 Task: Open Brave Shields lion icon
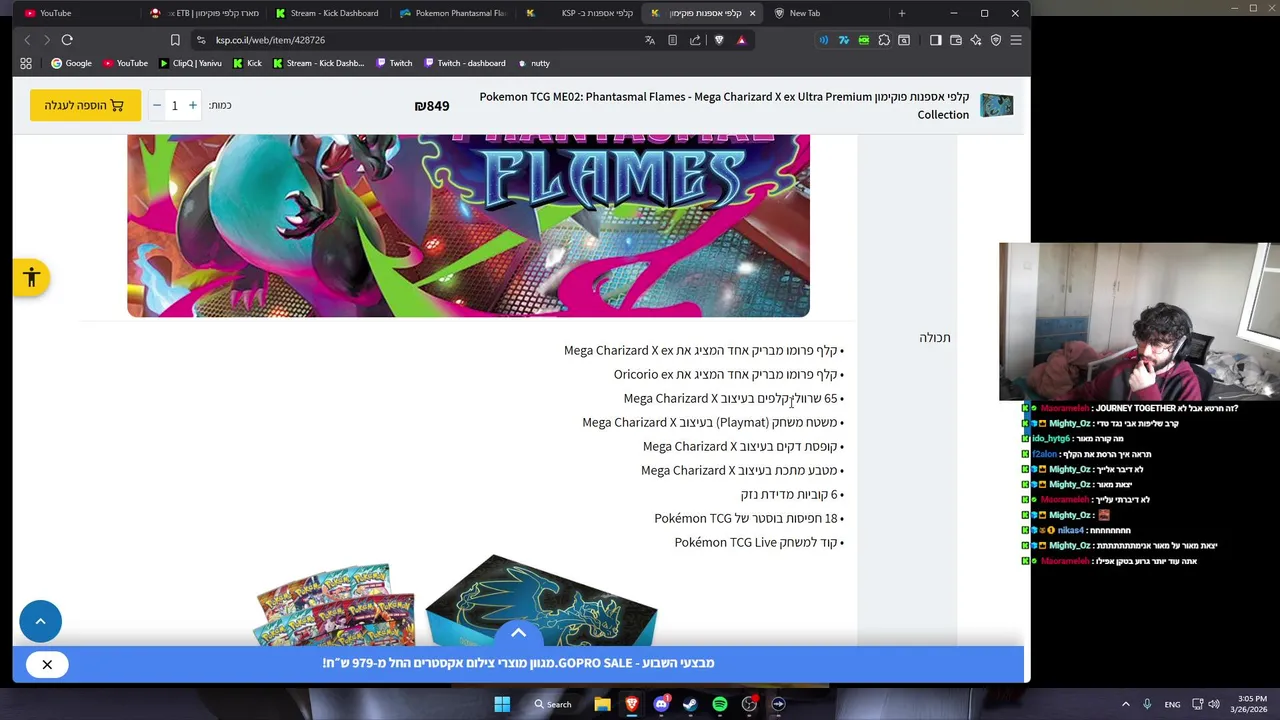click(x=718, y=40)
